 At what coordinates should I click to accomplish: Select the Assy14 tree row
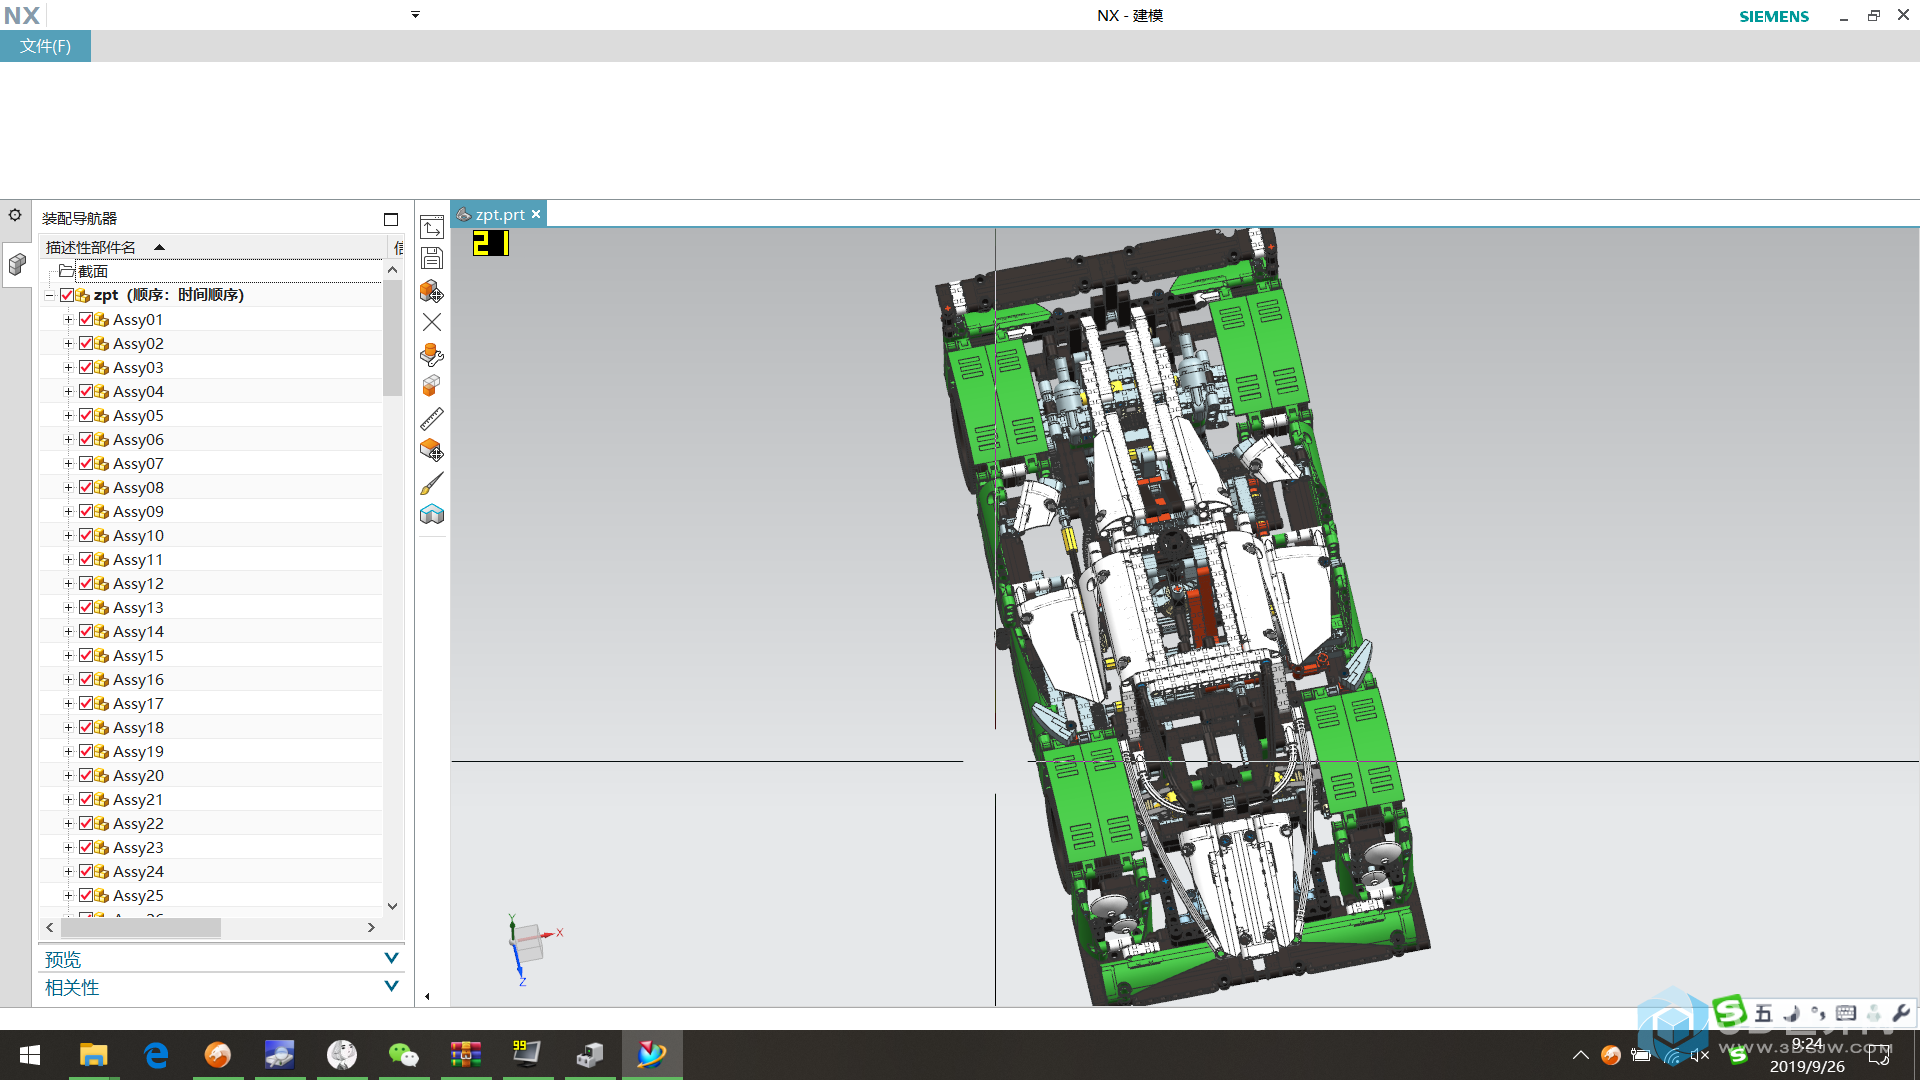click(x=210, y=631)
